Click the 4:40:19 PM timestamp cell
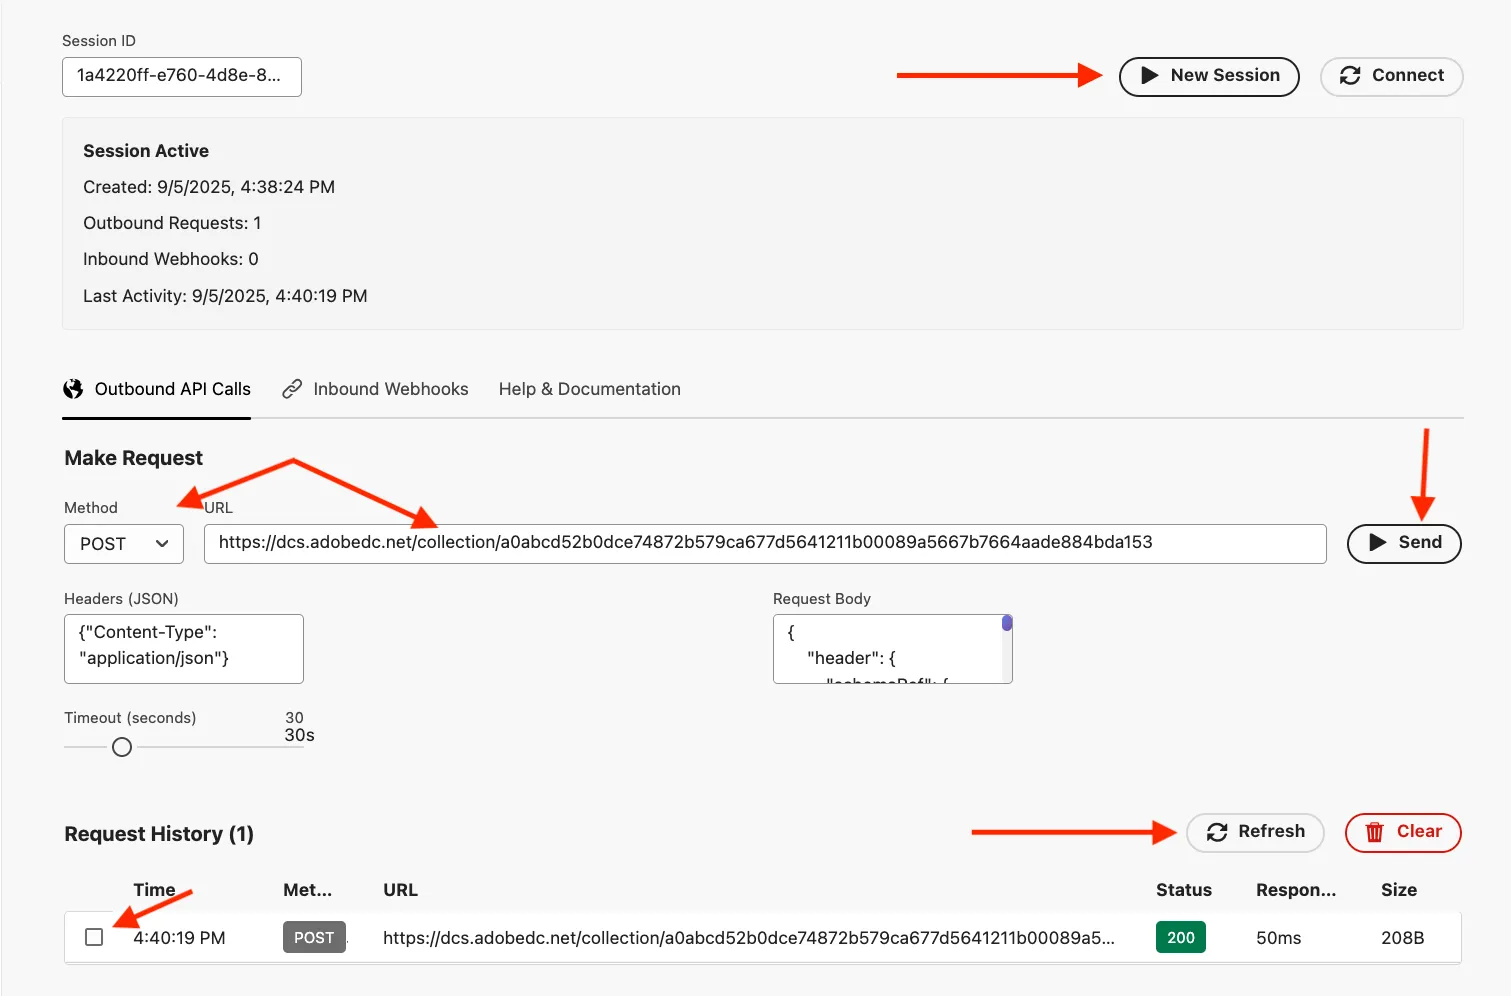Screen dimensions: 1511x996 click(x=179, y=938)
